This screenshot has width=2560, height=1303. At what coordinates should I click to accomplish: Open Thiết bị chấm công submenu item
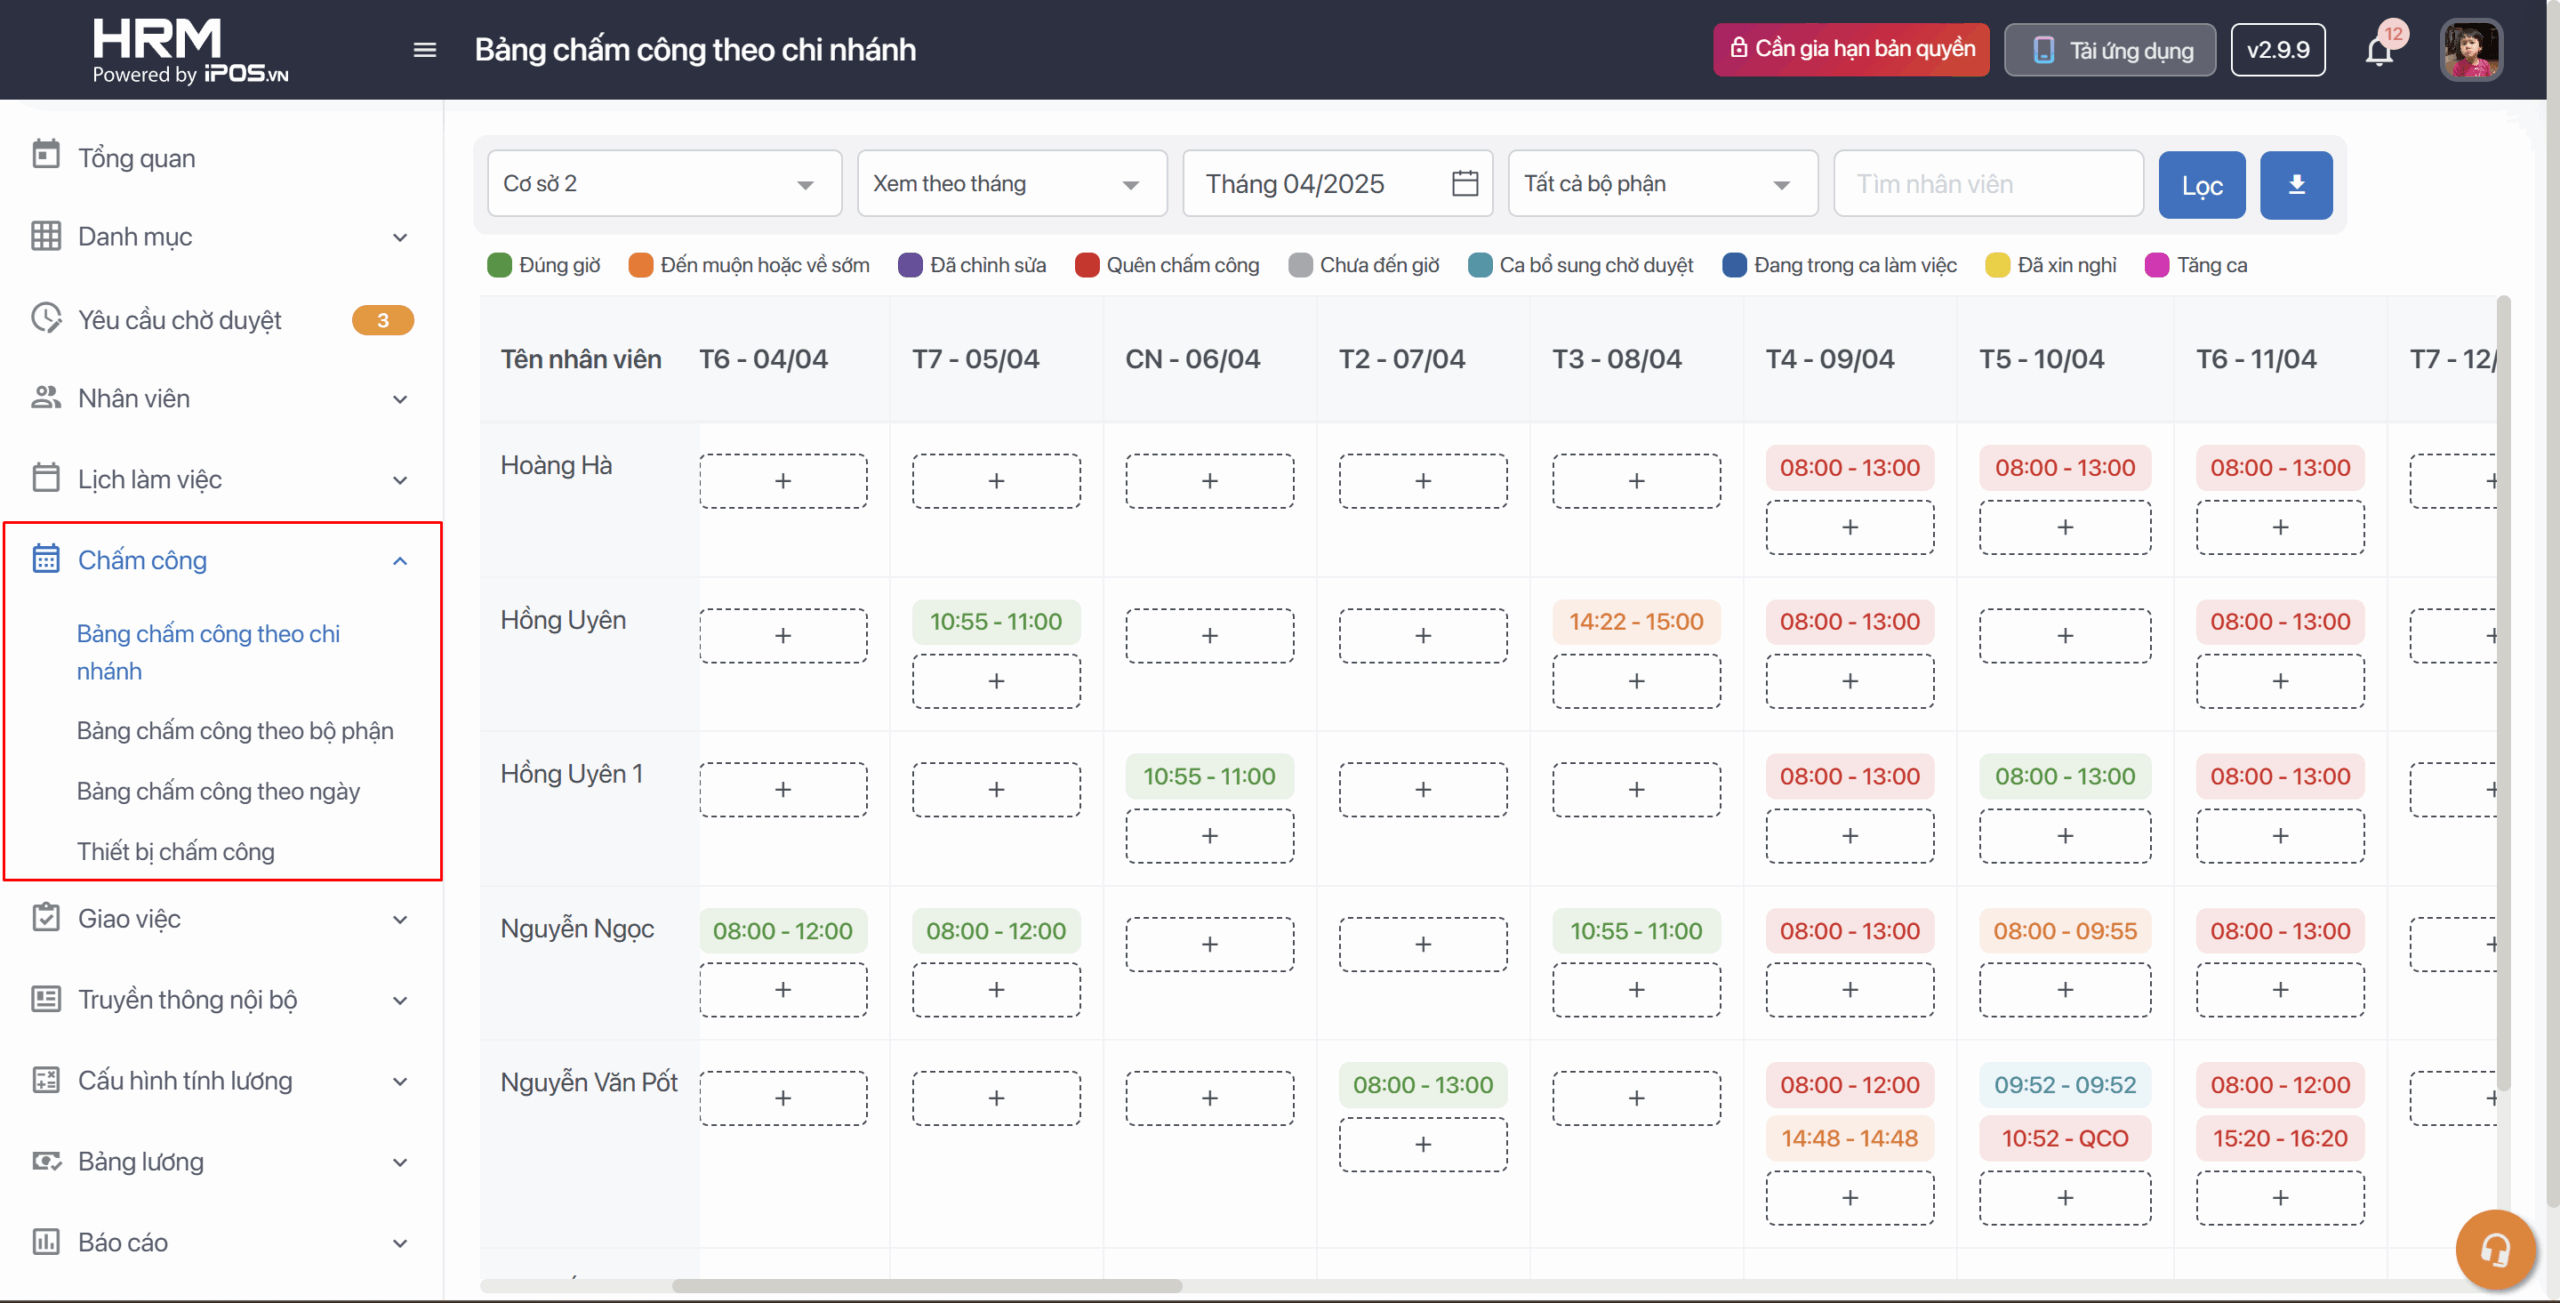point(176,852)
